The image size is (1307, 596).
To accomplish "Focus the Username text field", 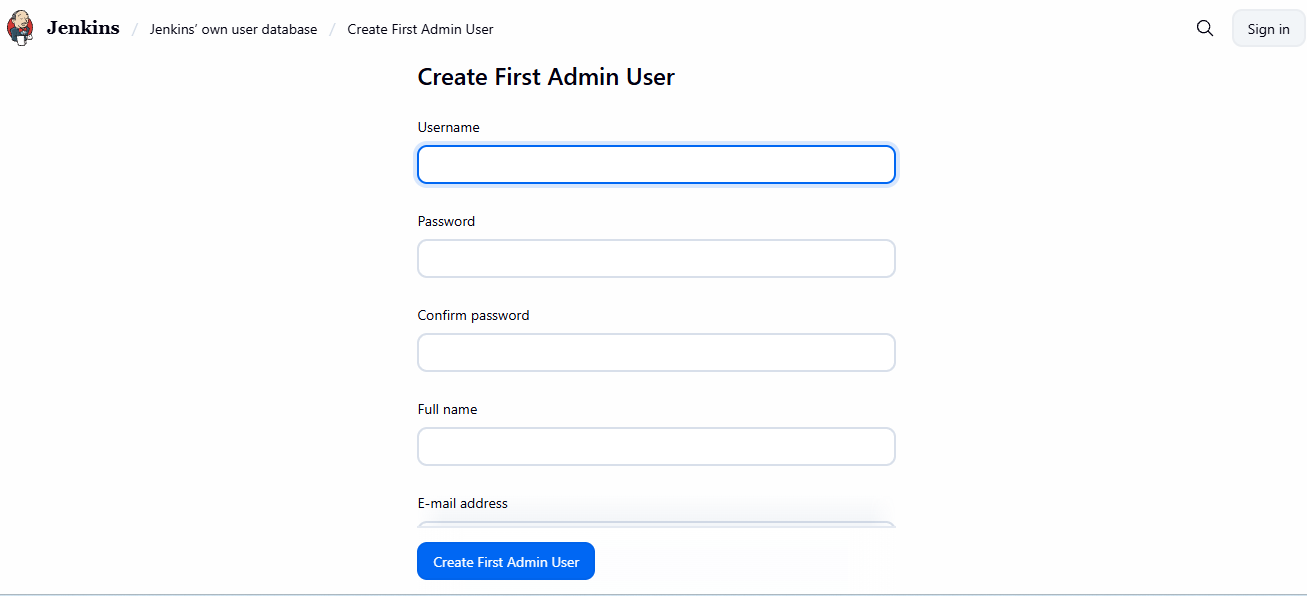I will point(656,165).
